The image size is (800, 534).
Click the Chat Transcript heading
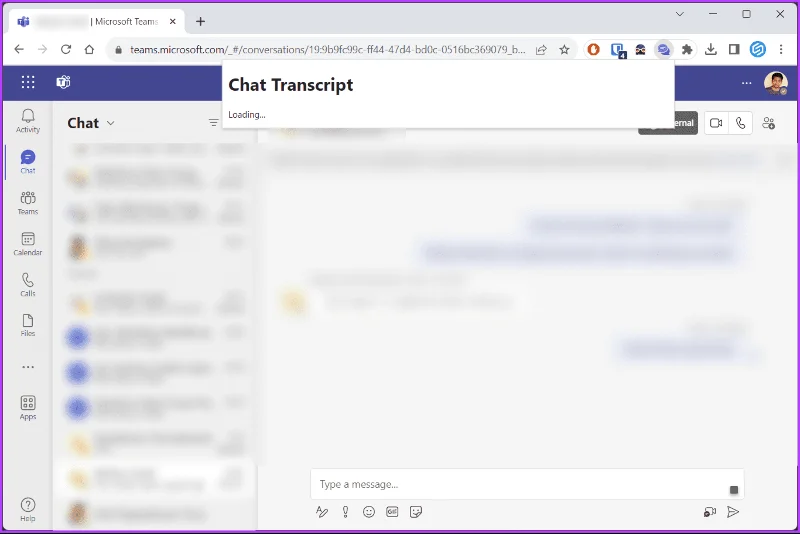[290, 85]
